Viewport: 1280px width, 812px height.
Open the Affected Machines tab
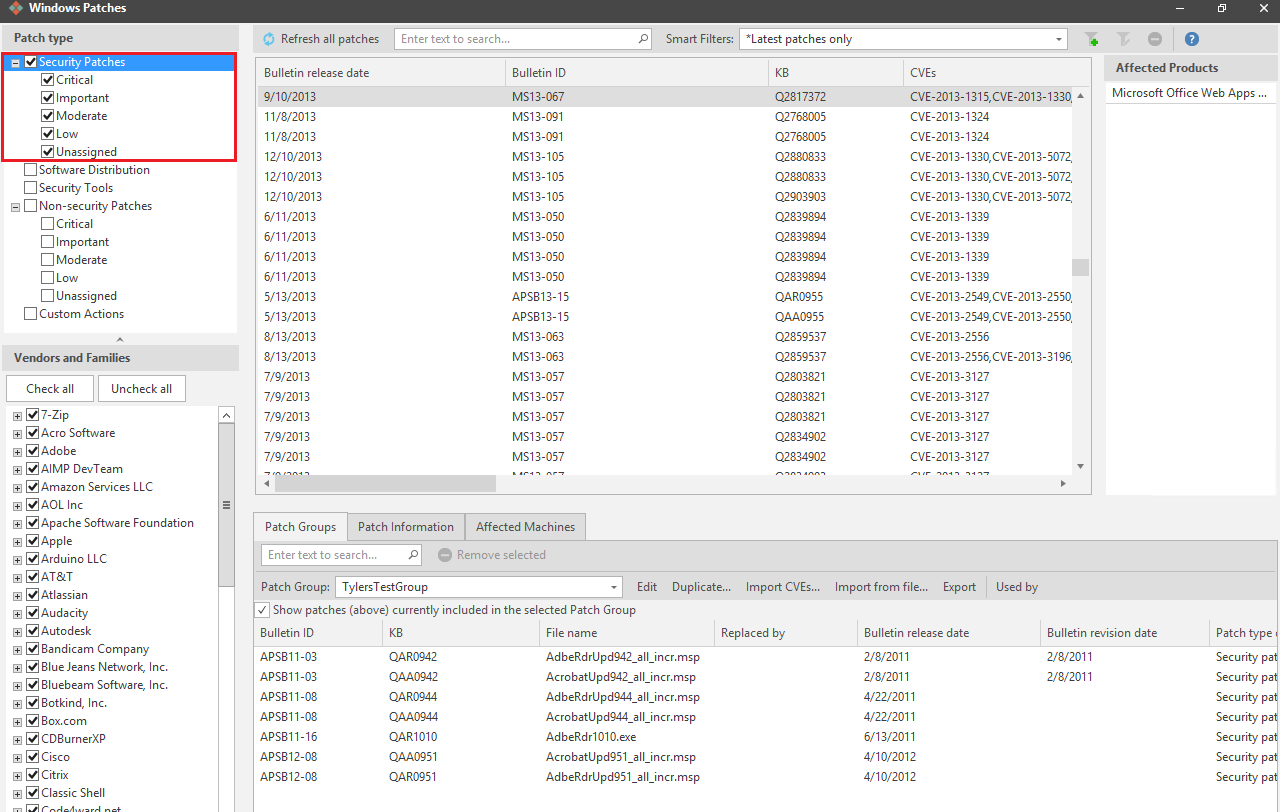coord(525,527)
